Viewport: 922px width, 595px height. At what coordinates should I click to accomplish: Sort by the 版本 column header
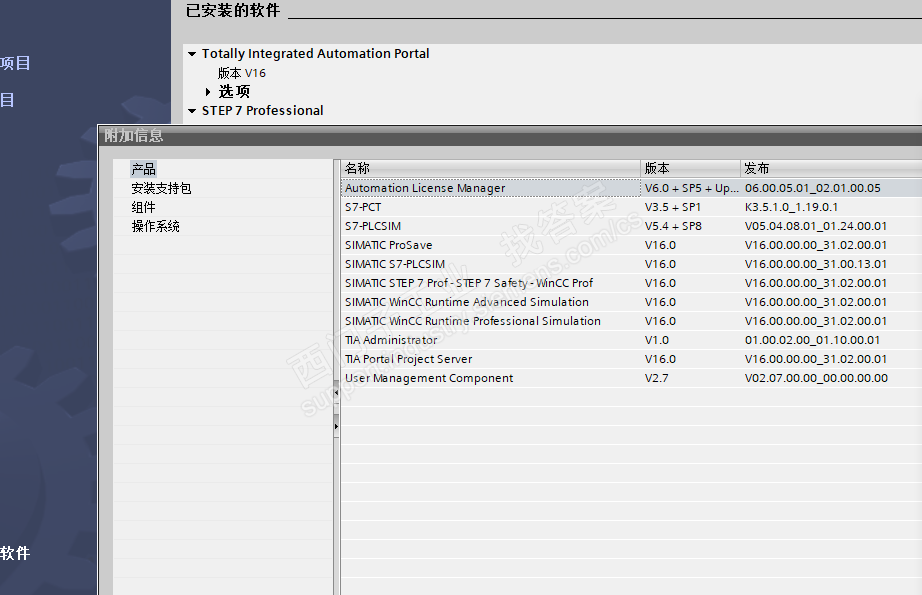[x=690, y=168]
